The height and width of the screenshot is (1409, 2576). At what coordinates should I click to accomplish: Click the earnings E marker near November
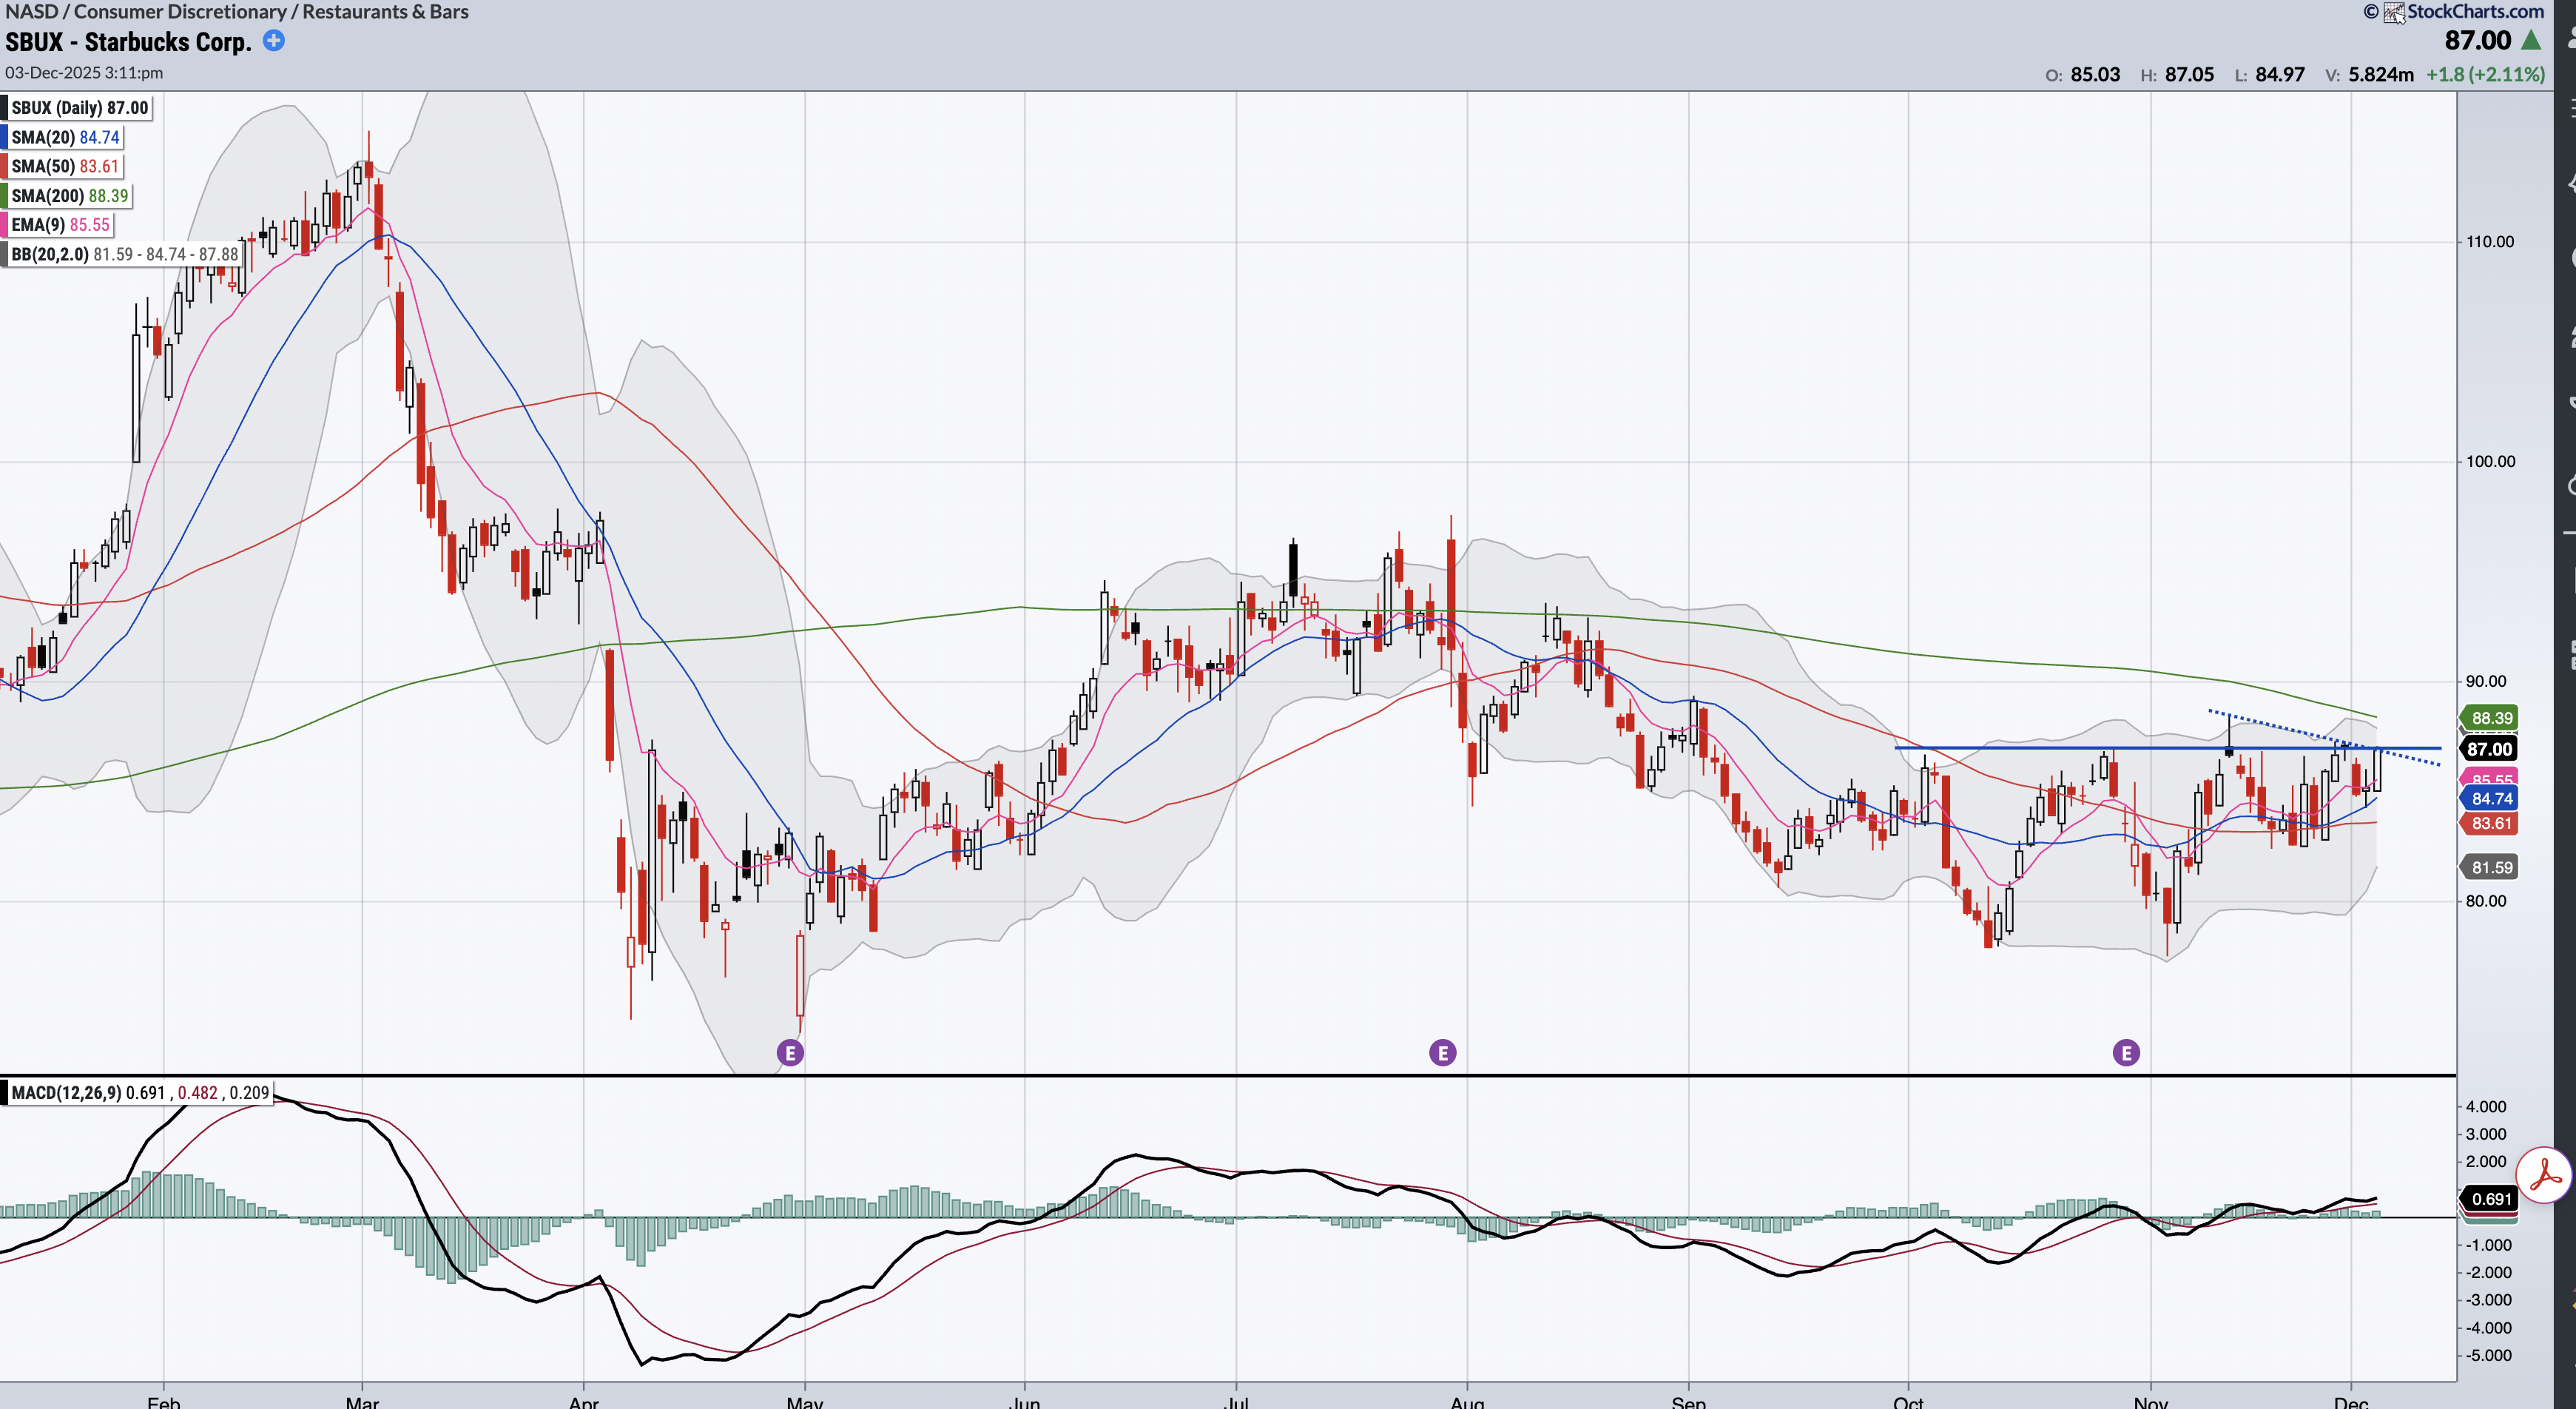[x=2126, y=1052]
